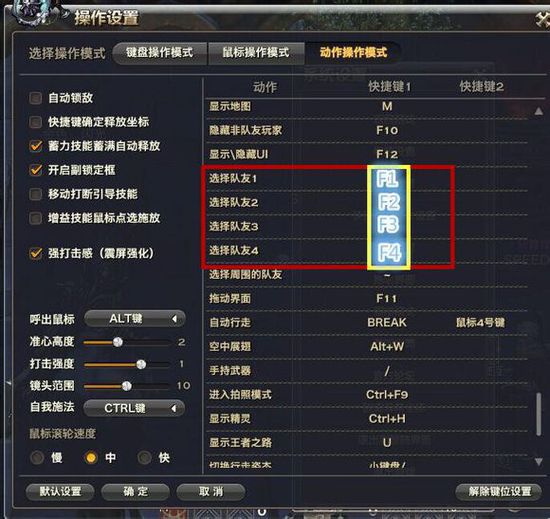Toggle 强打击感 (震屏强化) checkbox
This screenshot has height=519, width=550.
tap(35, 253)
